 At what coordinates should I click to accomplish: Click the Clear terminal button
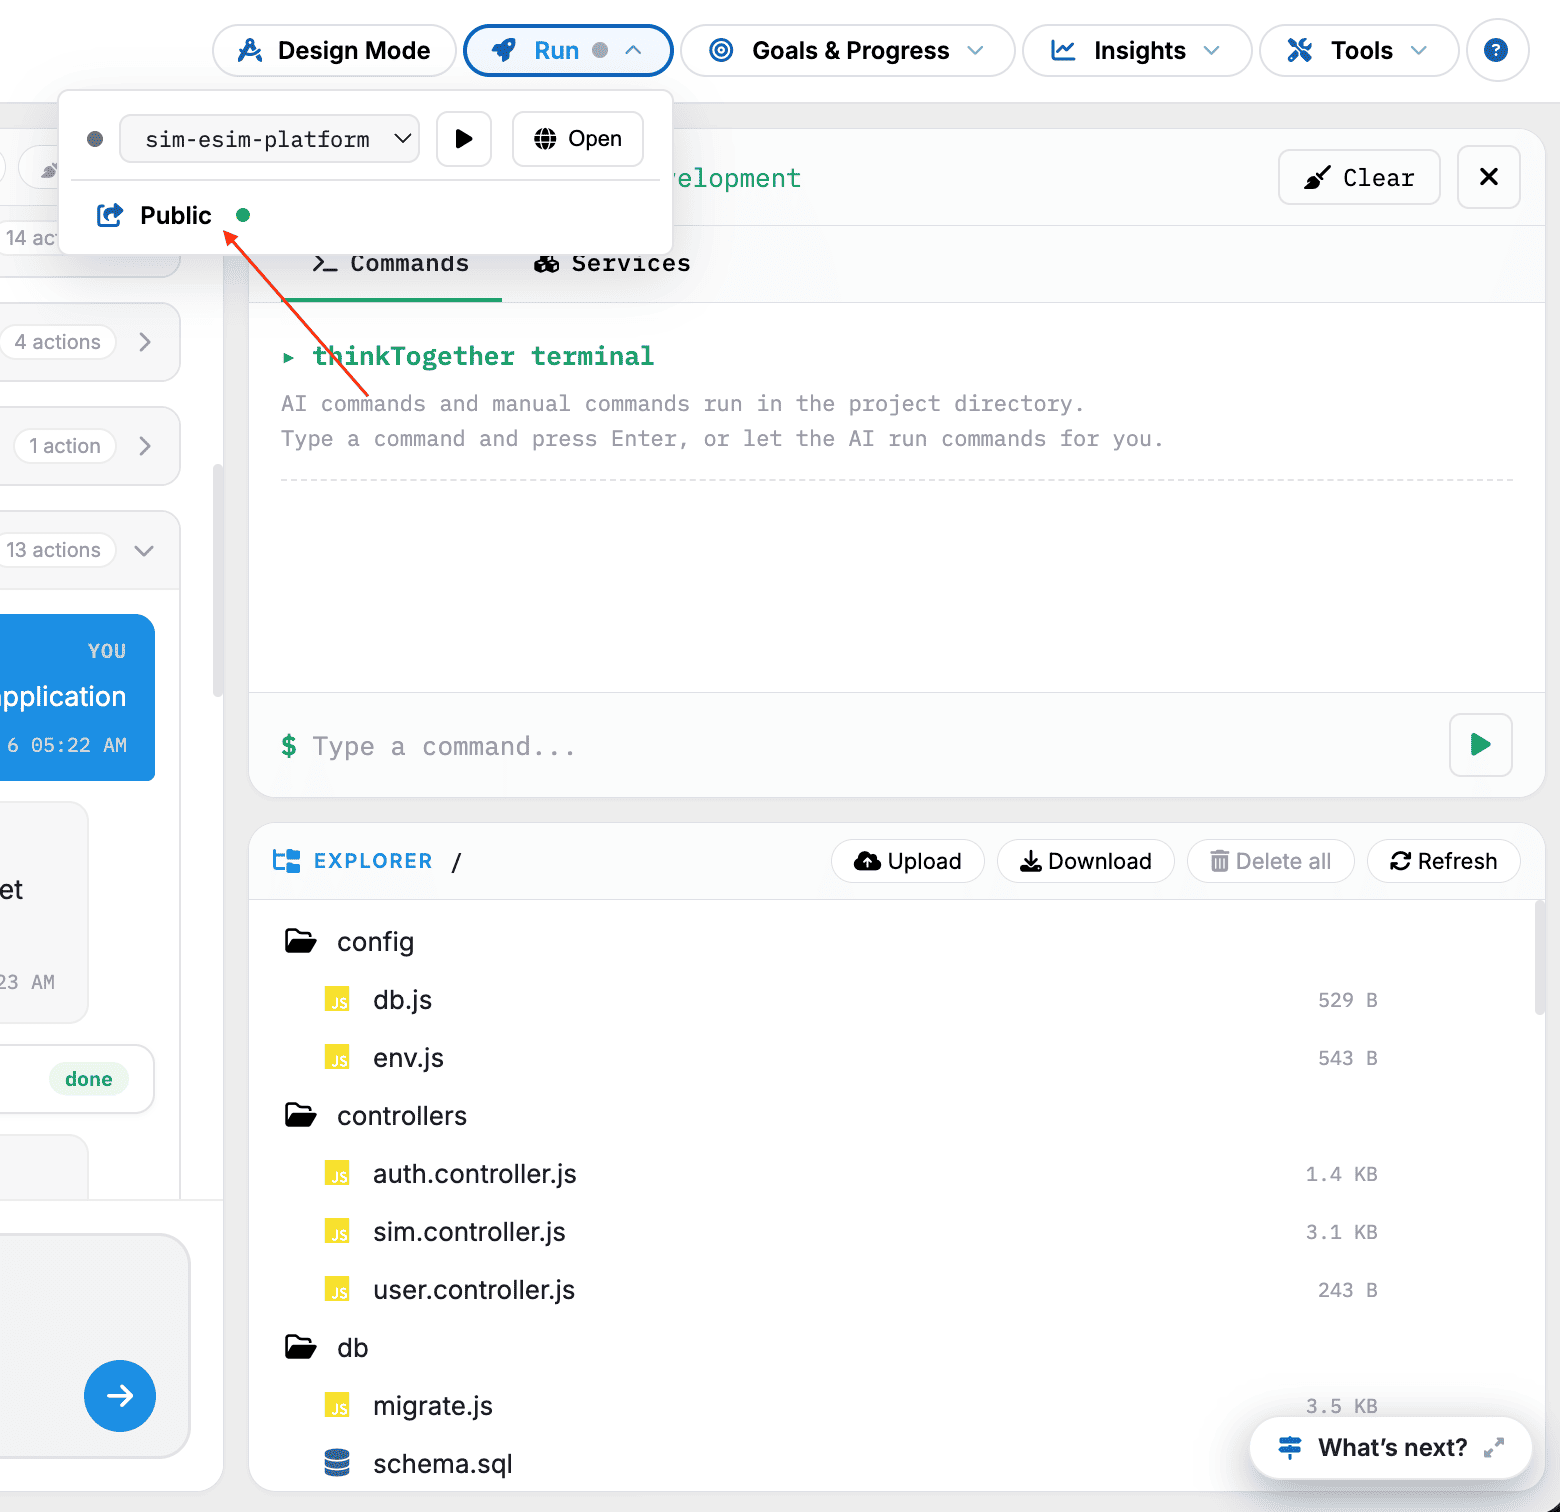1360,177
